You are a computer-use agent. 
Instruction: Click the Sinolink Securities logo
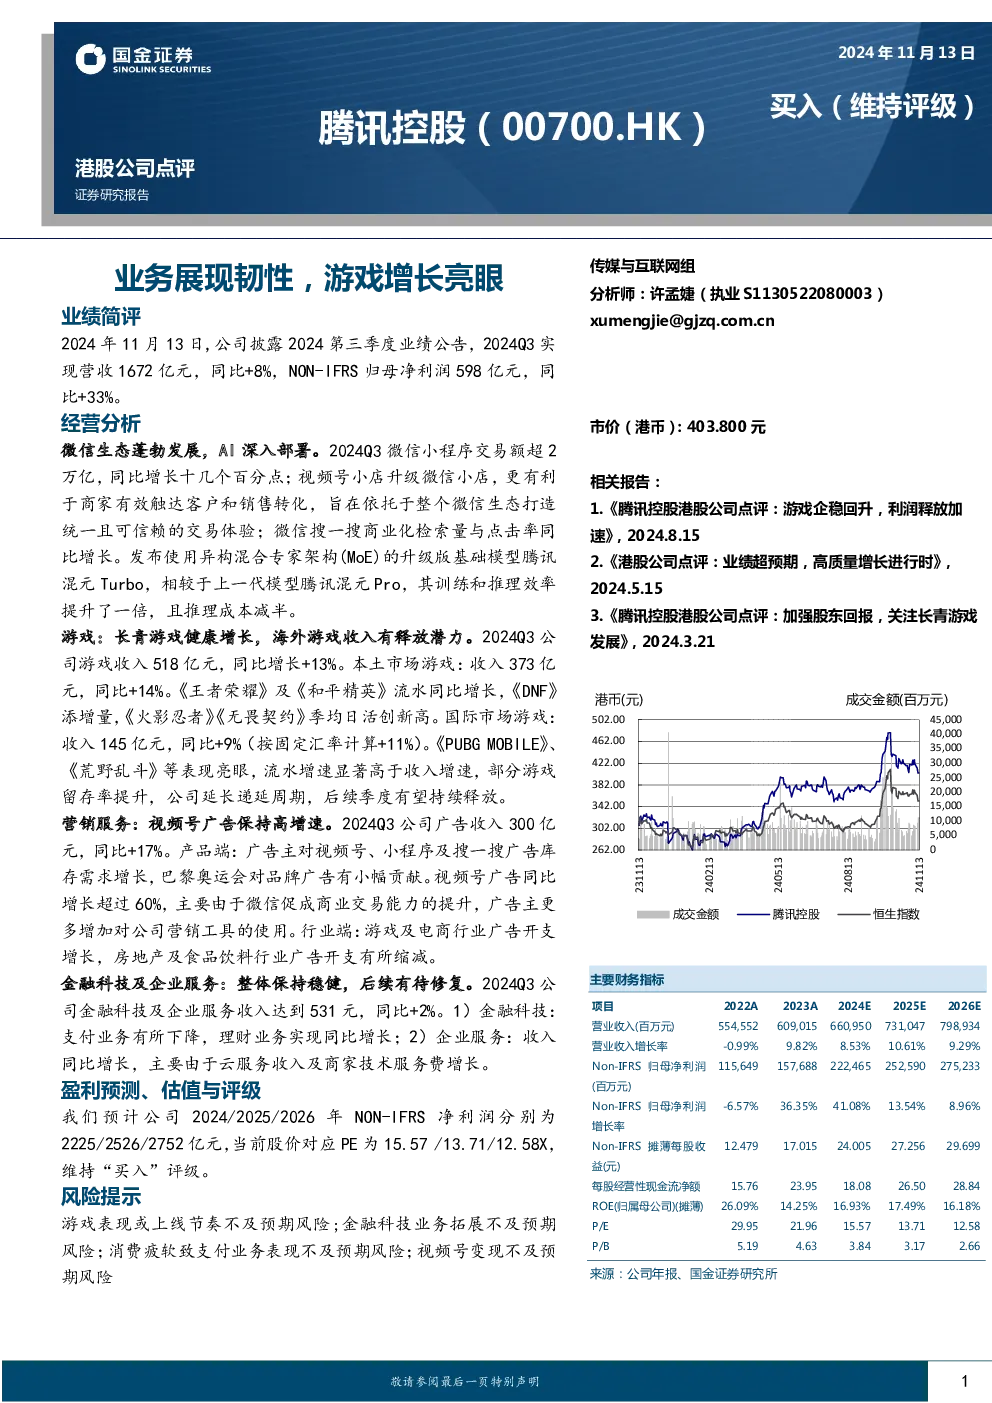coord(143,59)
